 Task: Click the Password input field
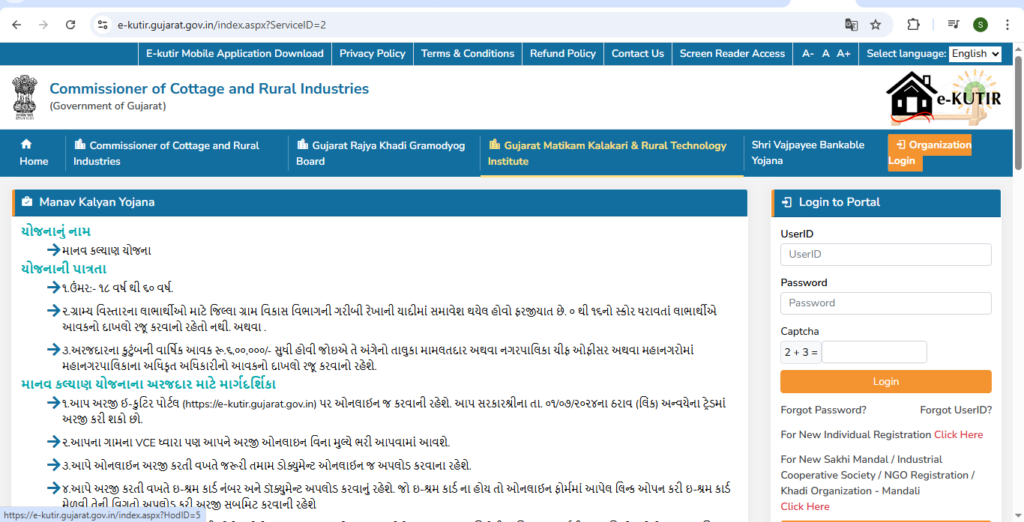(886, 303)
